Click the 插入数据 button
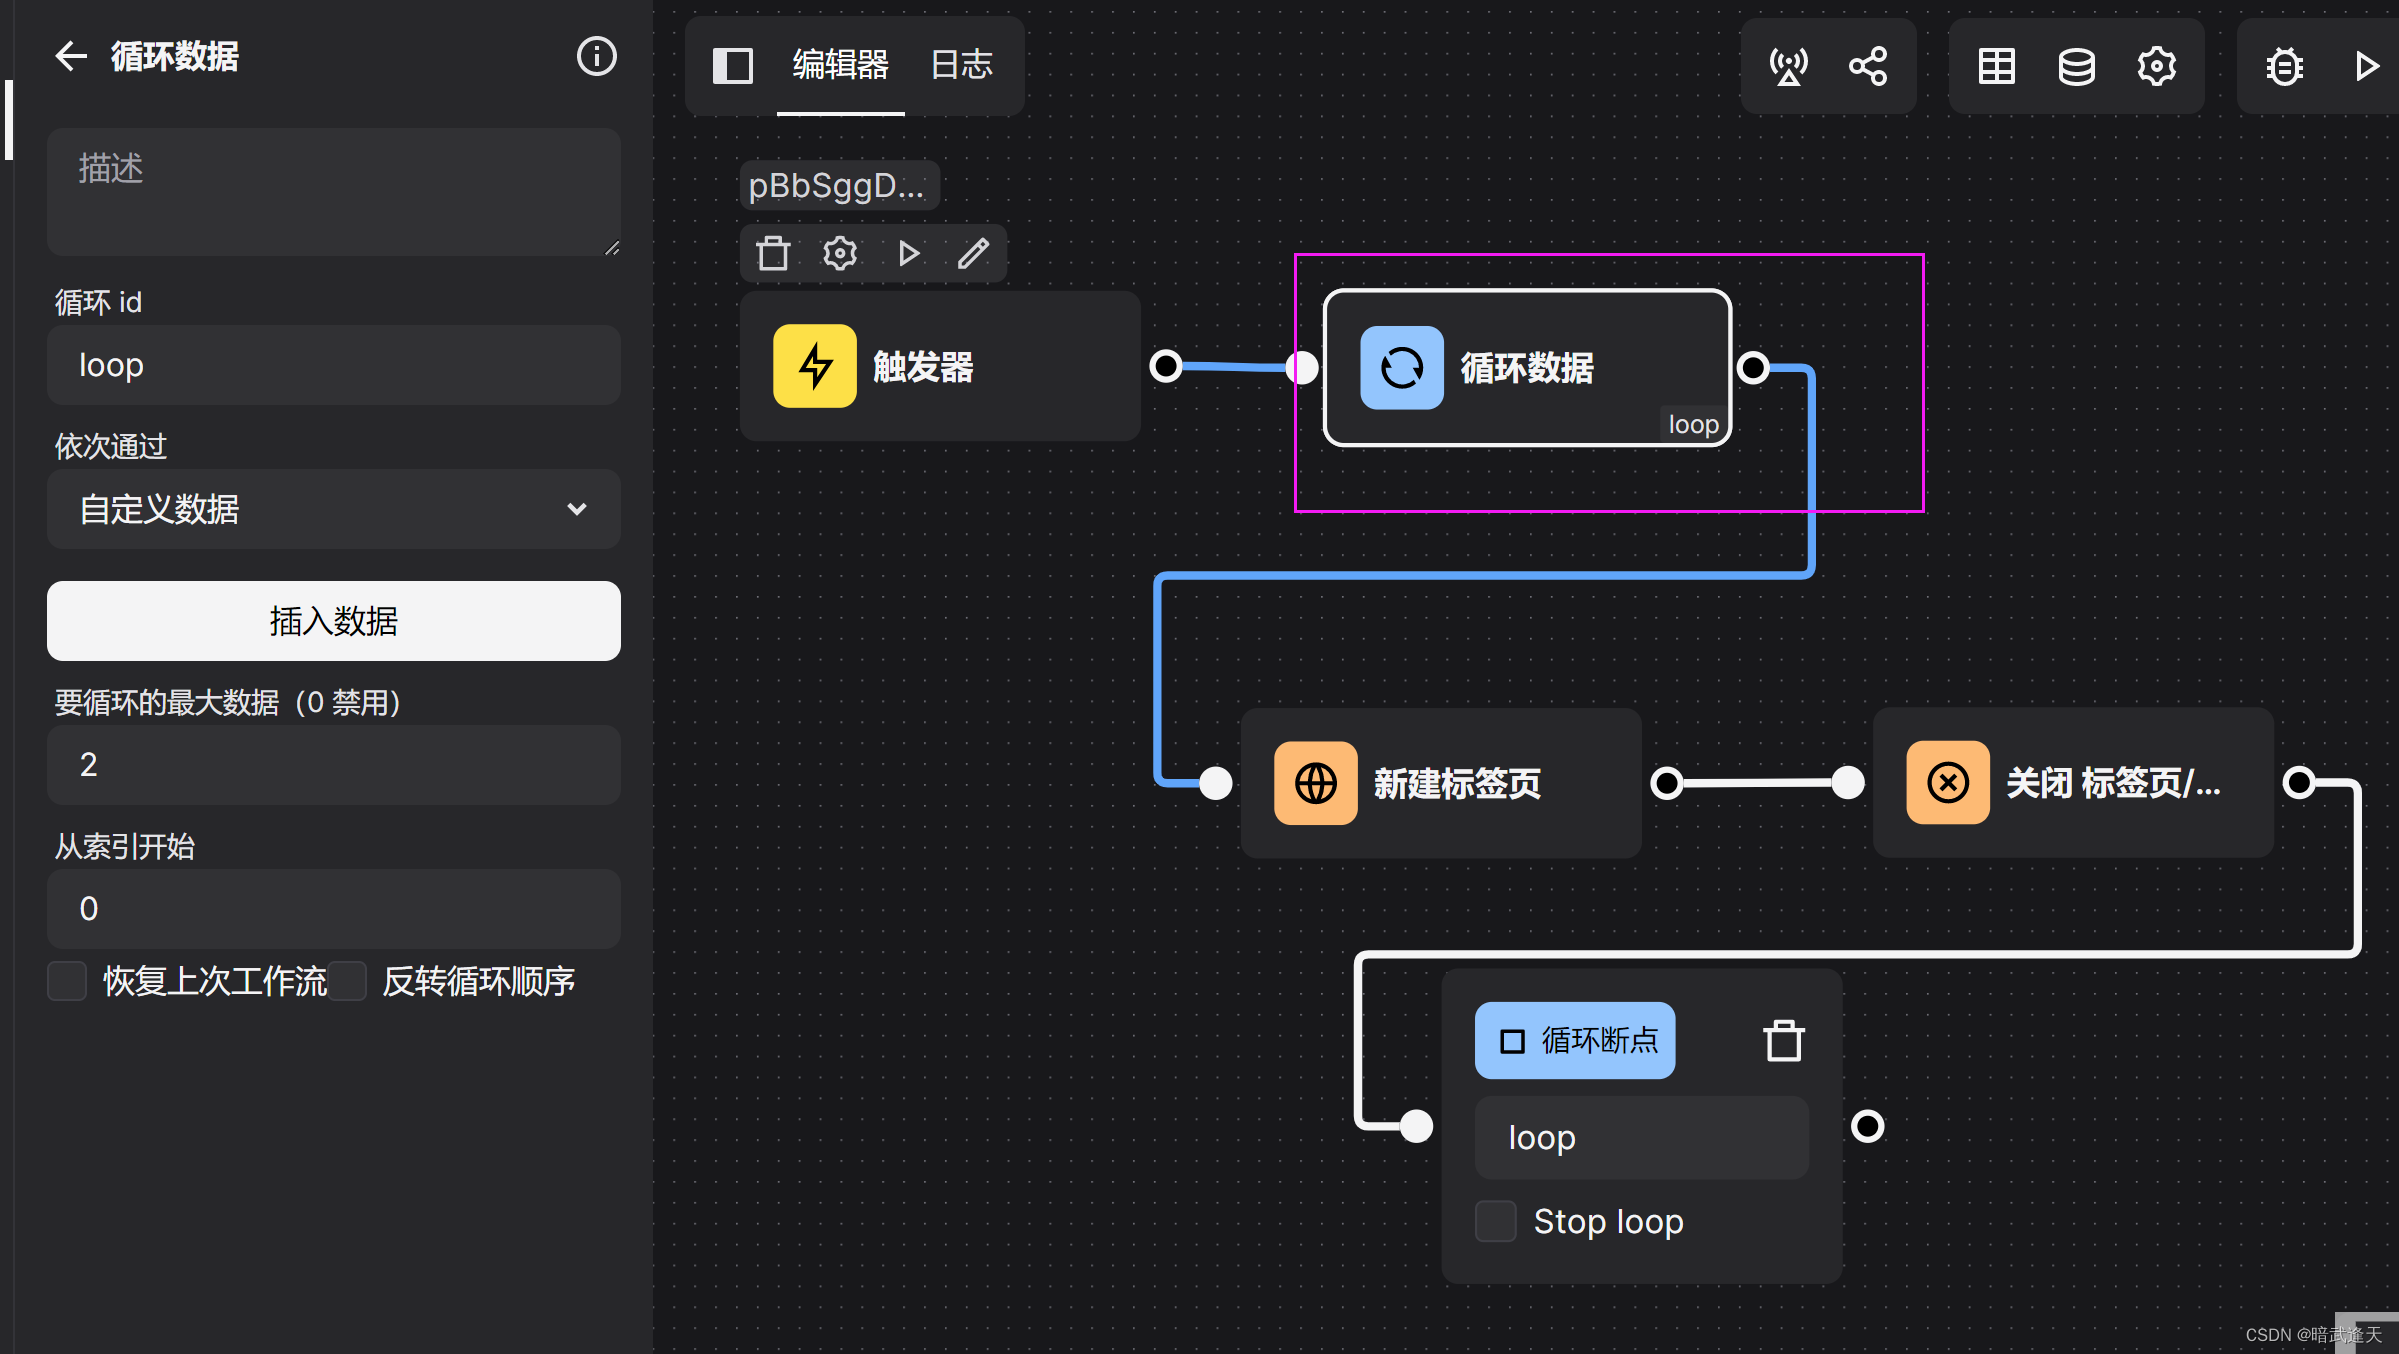Screen dimensions: 2399x1354 tap(333, 621)
